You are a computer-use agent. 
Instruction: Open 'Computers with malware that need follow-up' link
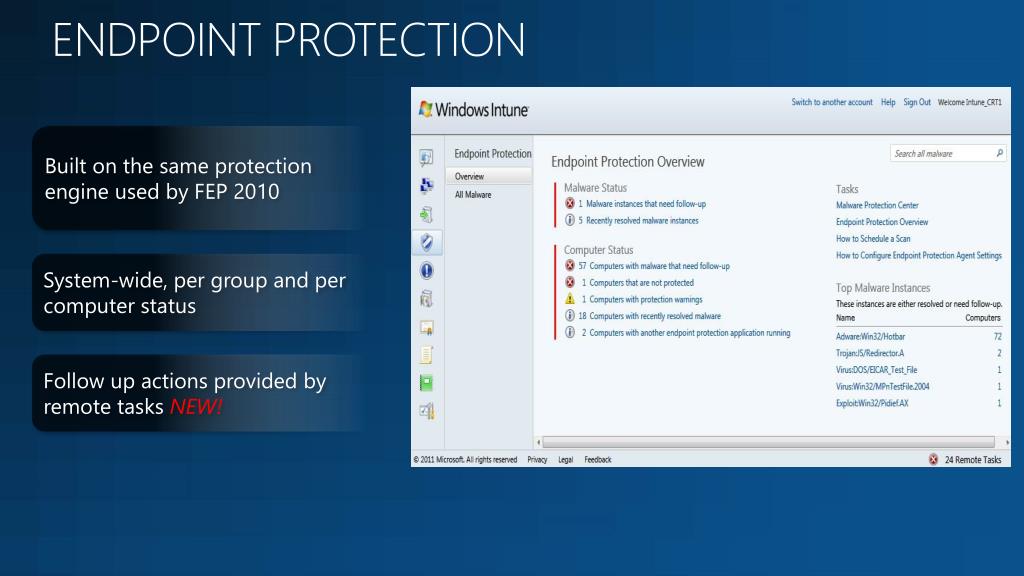[660, 266]
